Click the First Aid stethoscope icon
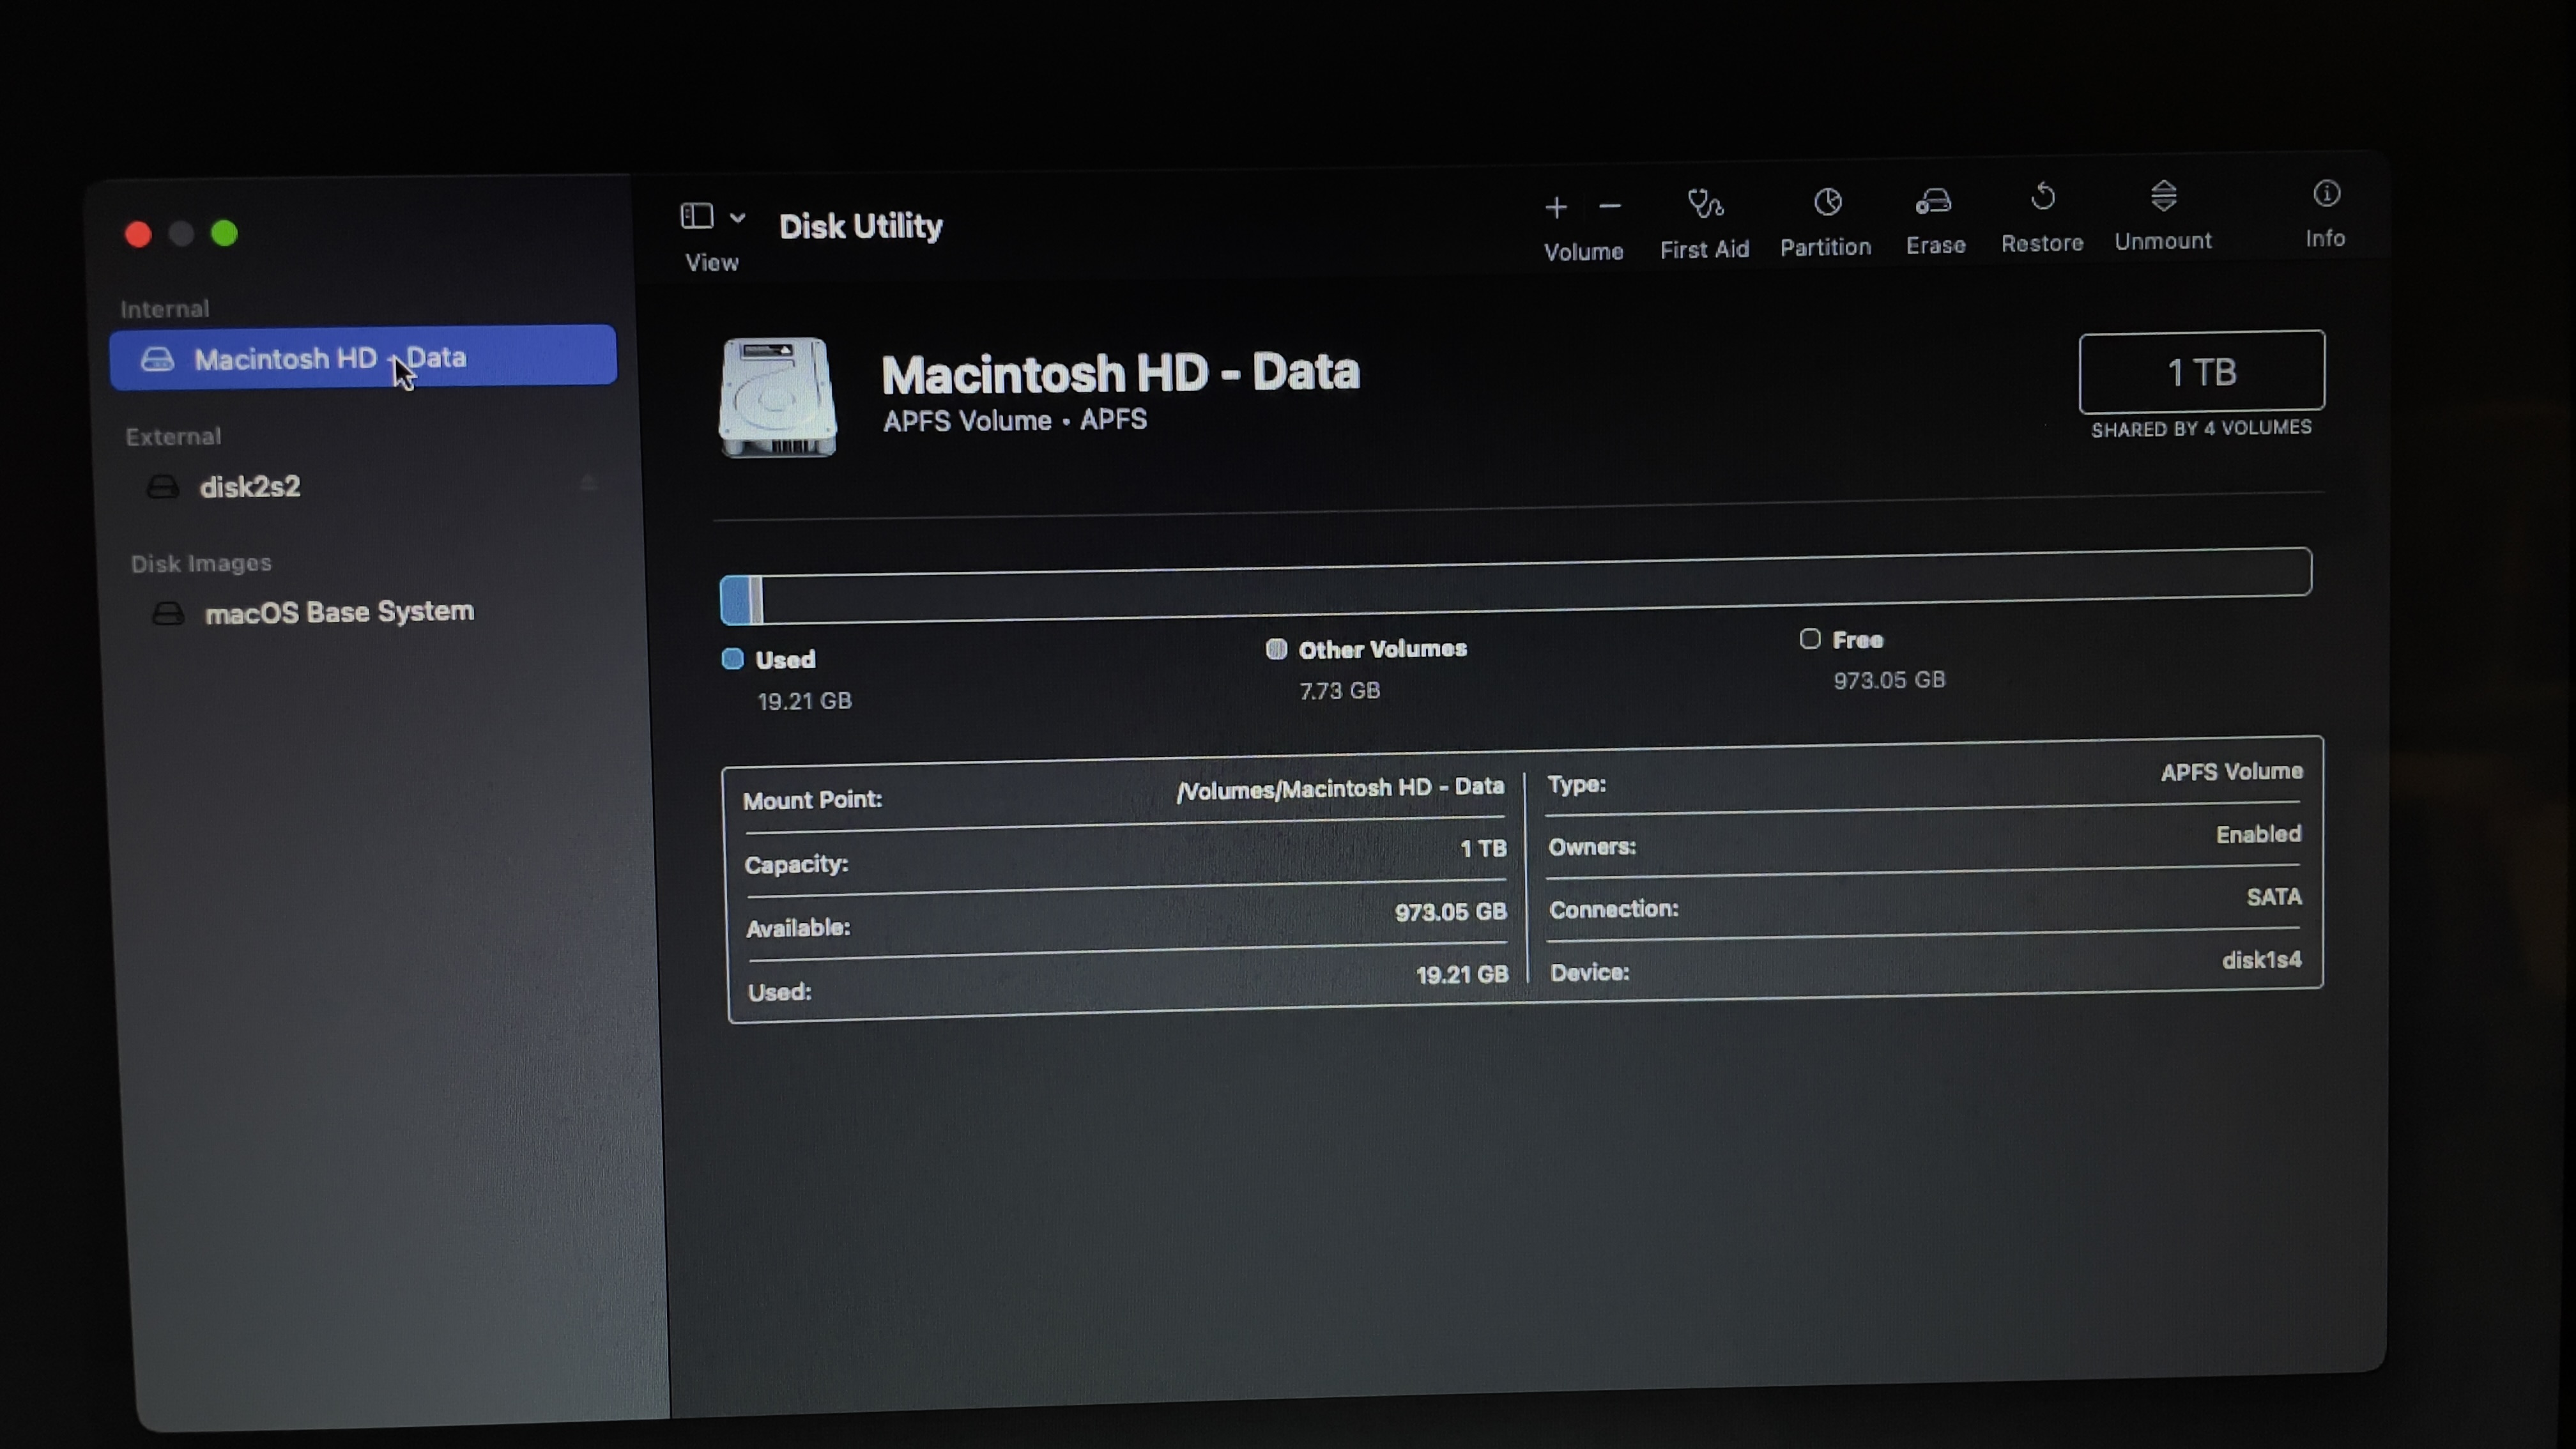Screen dimensions: 2576x1449 click(x=1705, y=204)
